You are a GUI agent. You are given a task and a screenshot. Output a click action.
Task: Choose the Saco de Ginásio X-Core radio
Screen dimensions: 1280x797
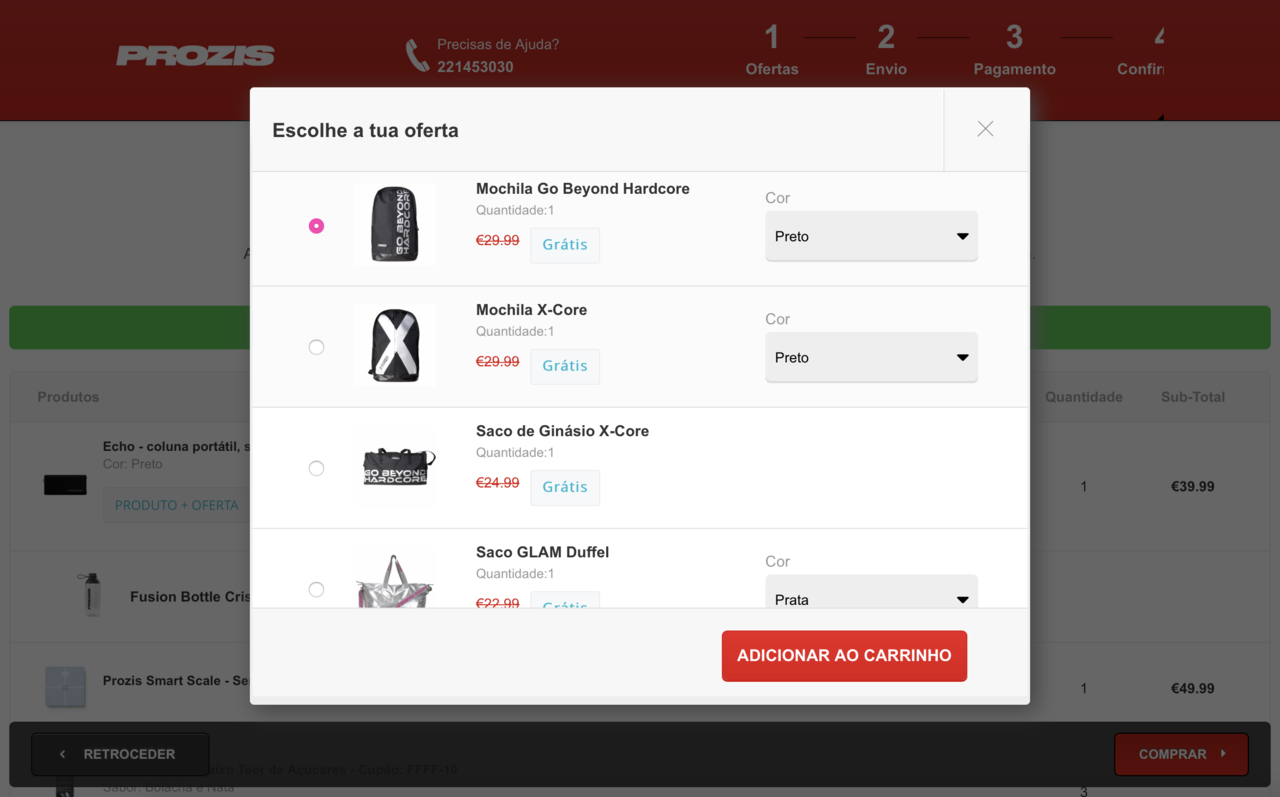pos(316,468)
